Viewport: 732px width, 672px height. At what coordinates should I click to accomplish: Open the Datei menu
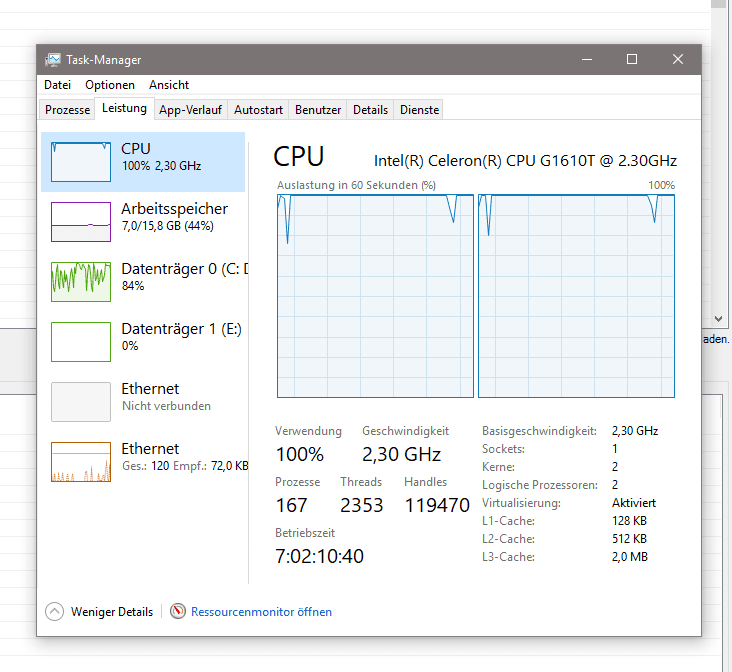click(57, 85)
